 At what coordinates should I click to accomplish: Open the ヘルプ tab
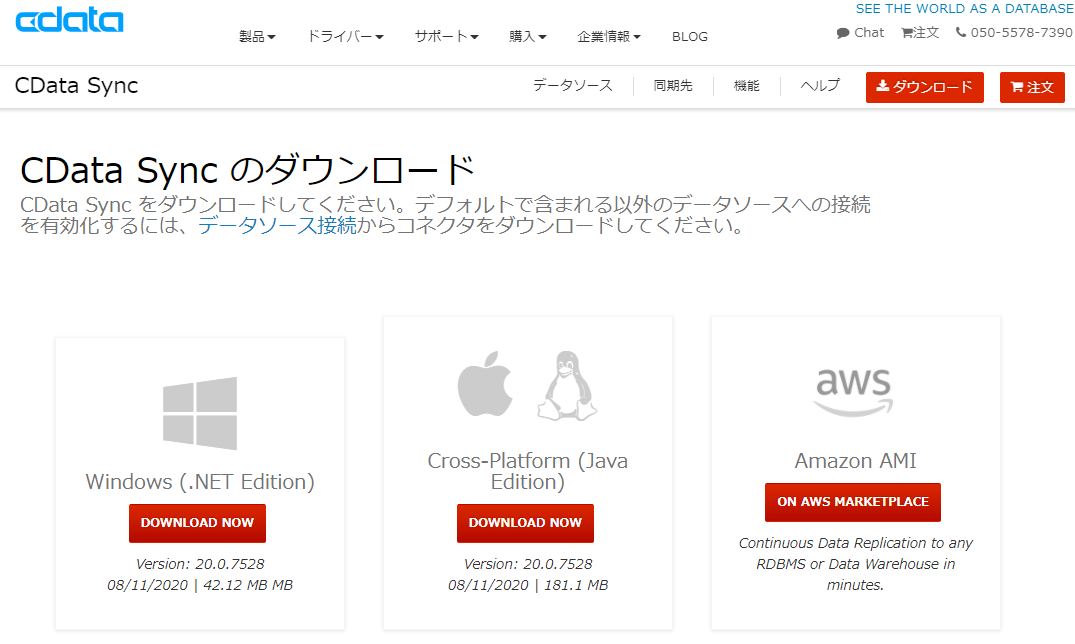pyautogui.click(x=820, y=86)
